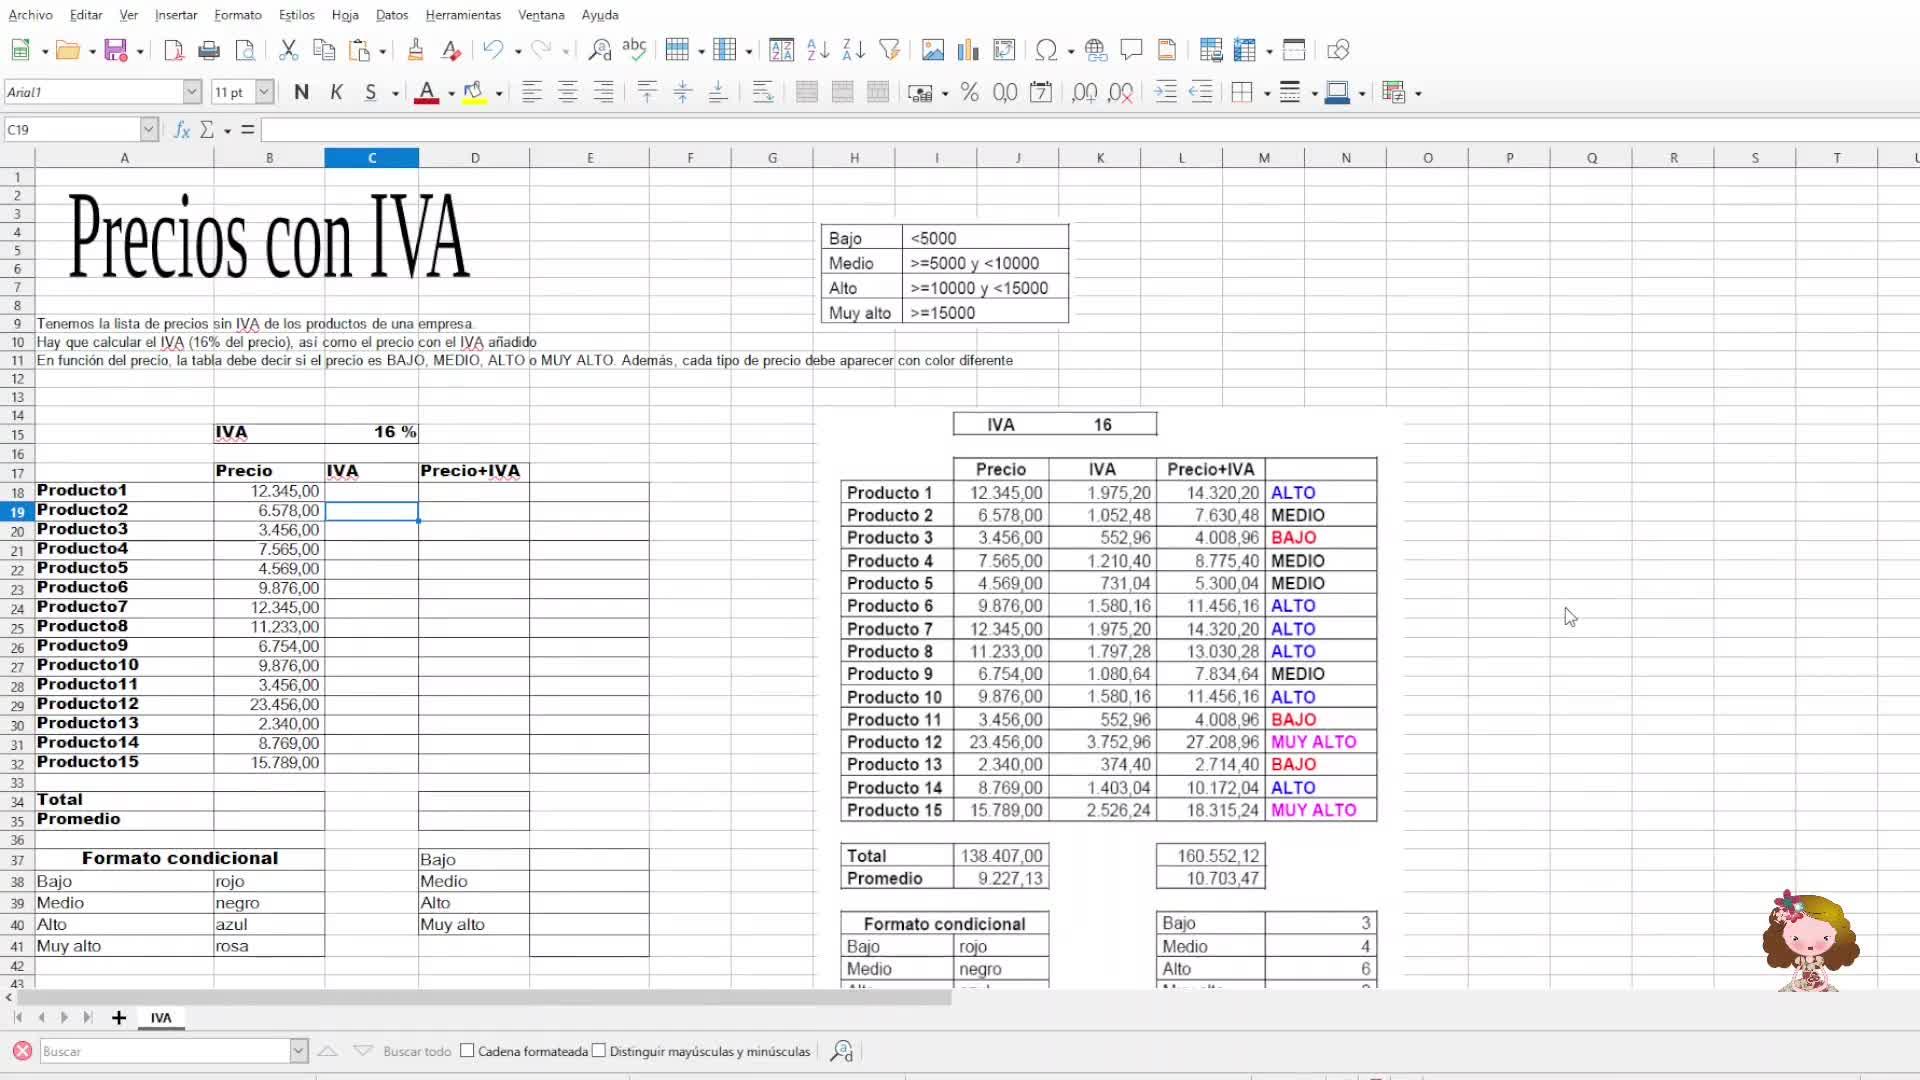Enable the Cadena formateada checkbox
This screenshot has height=1080, width=1920.
[467, 1051]
